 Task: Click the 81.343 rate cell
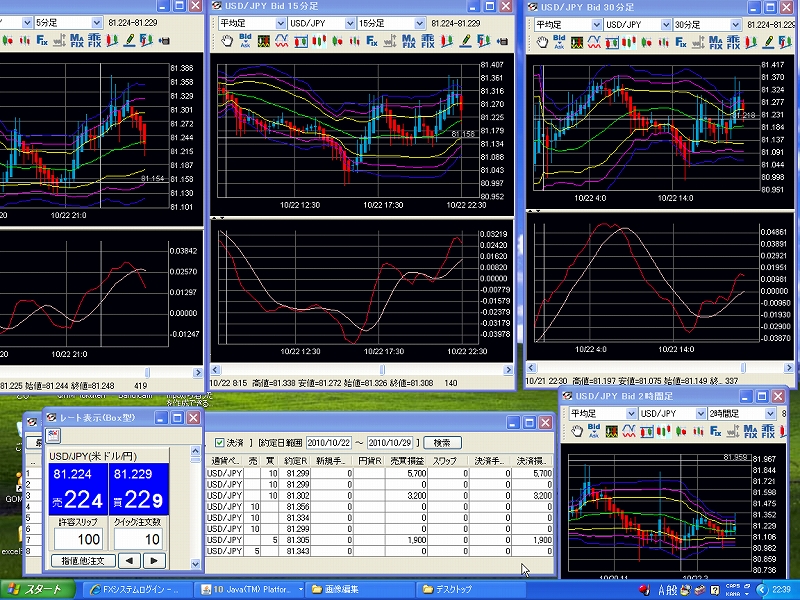click(x=295, y=551)
